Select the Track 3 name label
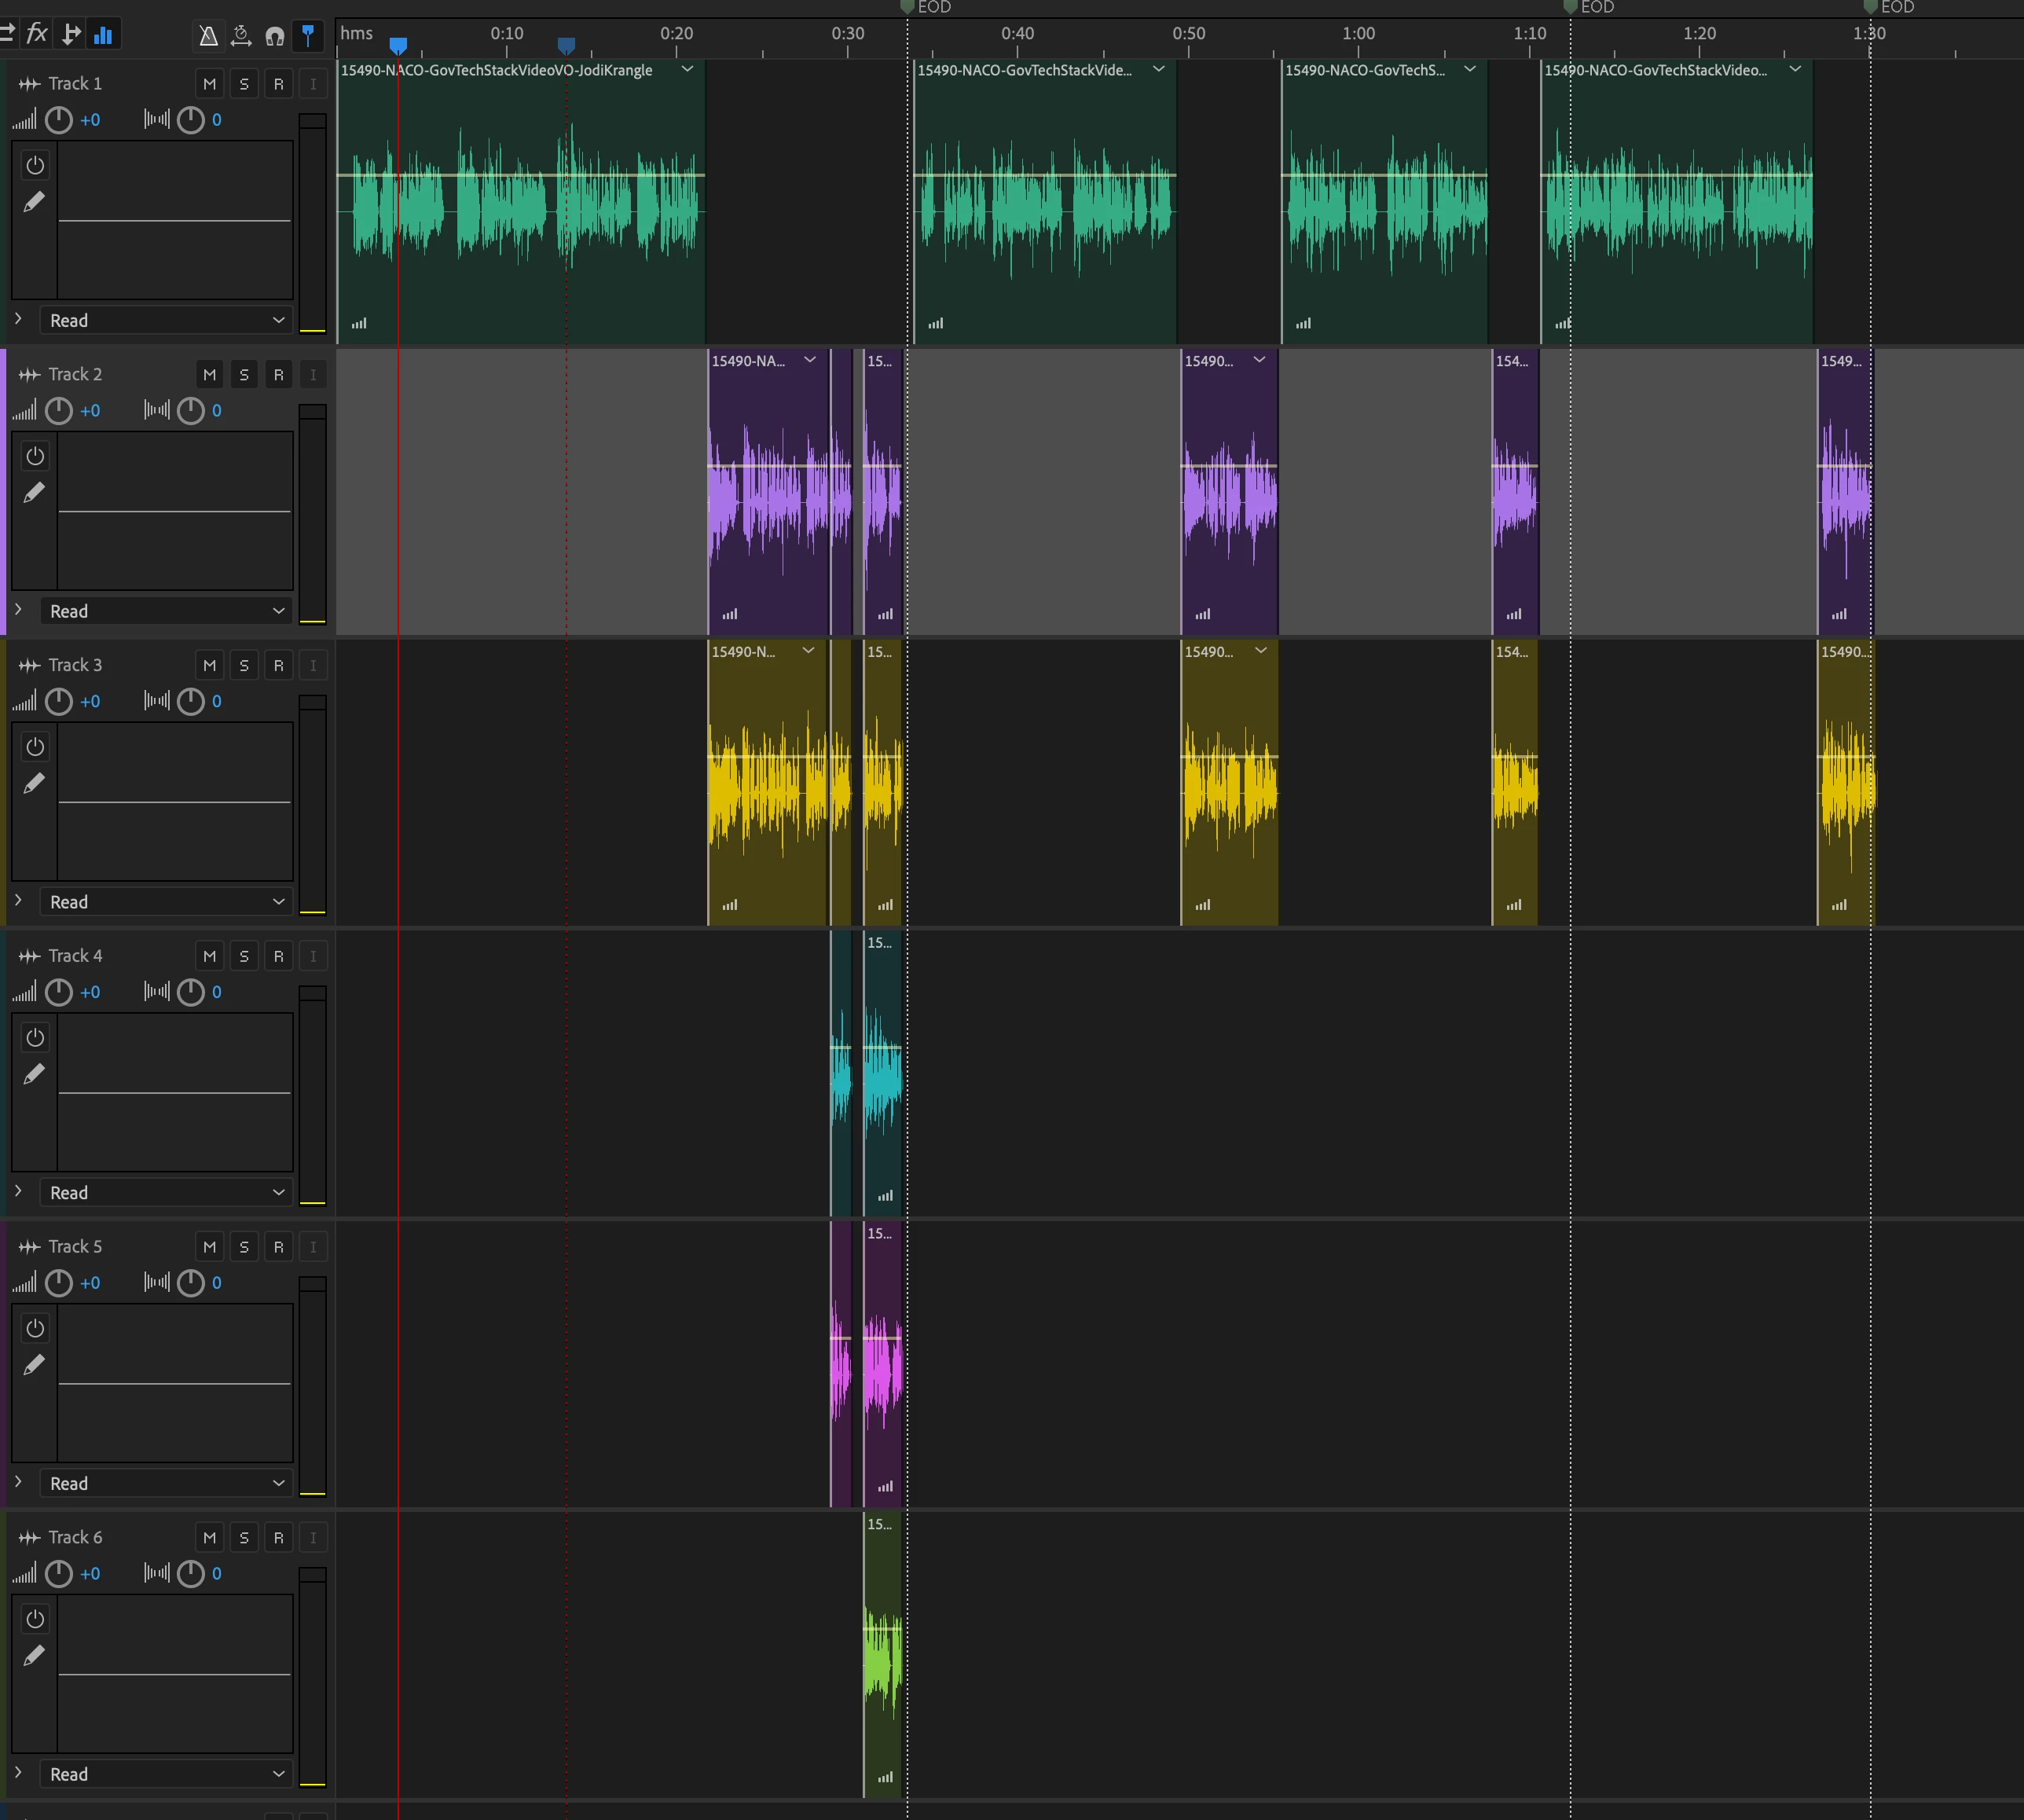The image size is (2024, 1820). click(75, 665)
